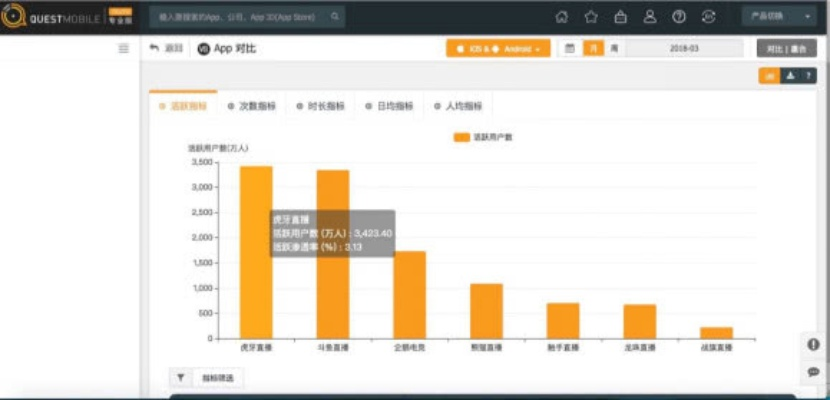Viewport: 830px width, 400px height.
Task: Click the shopping bag icon in header
Action: 620,17
